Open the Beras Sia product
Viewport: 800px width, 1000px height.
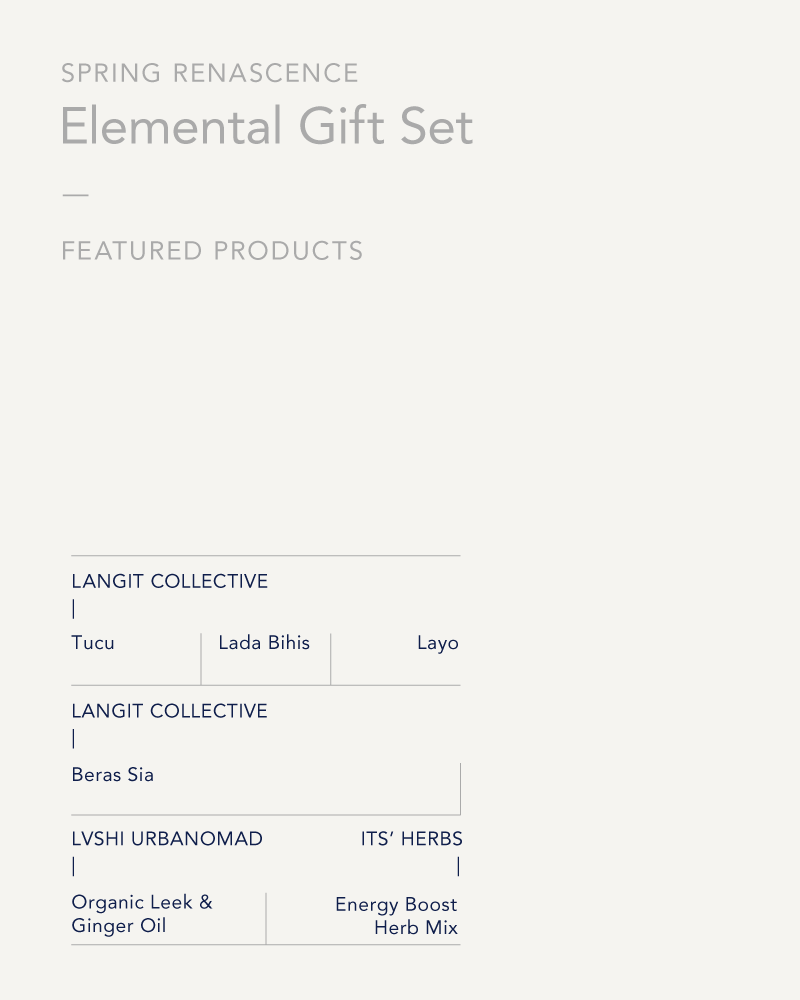[112, 774]
